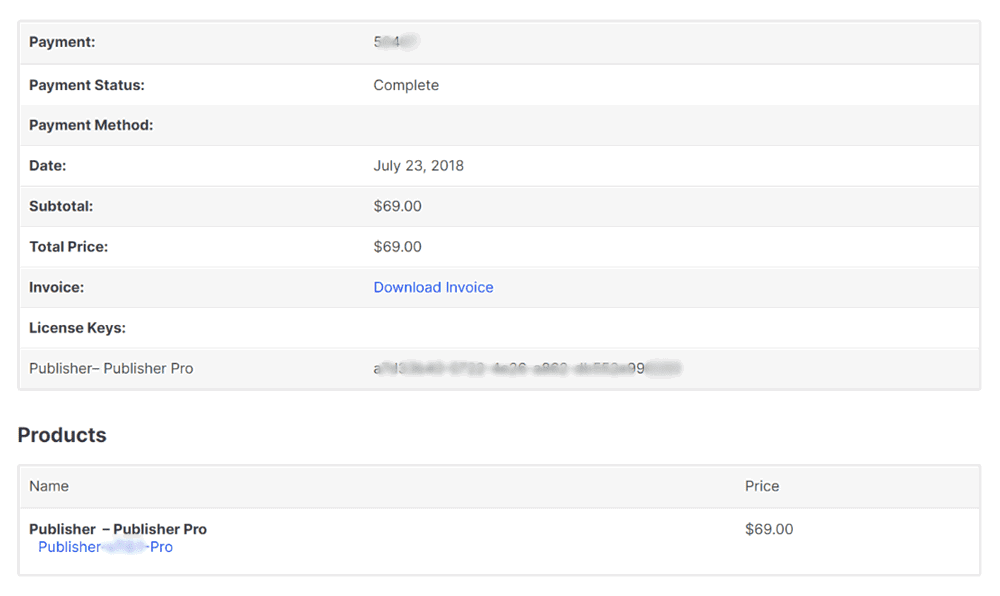
Task: Select the blurred license key string
Action: pos(526,368)
